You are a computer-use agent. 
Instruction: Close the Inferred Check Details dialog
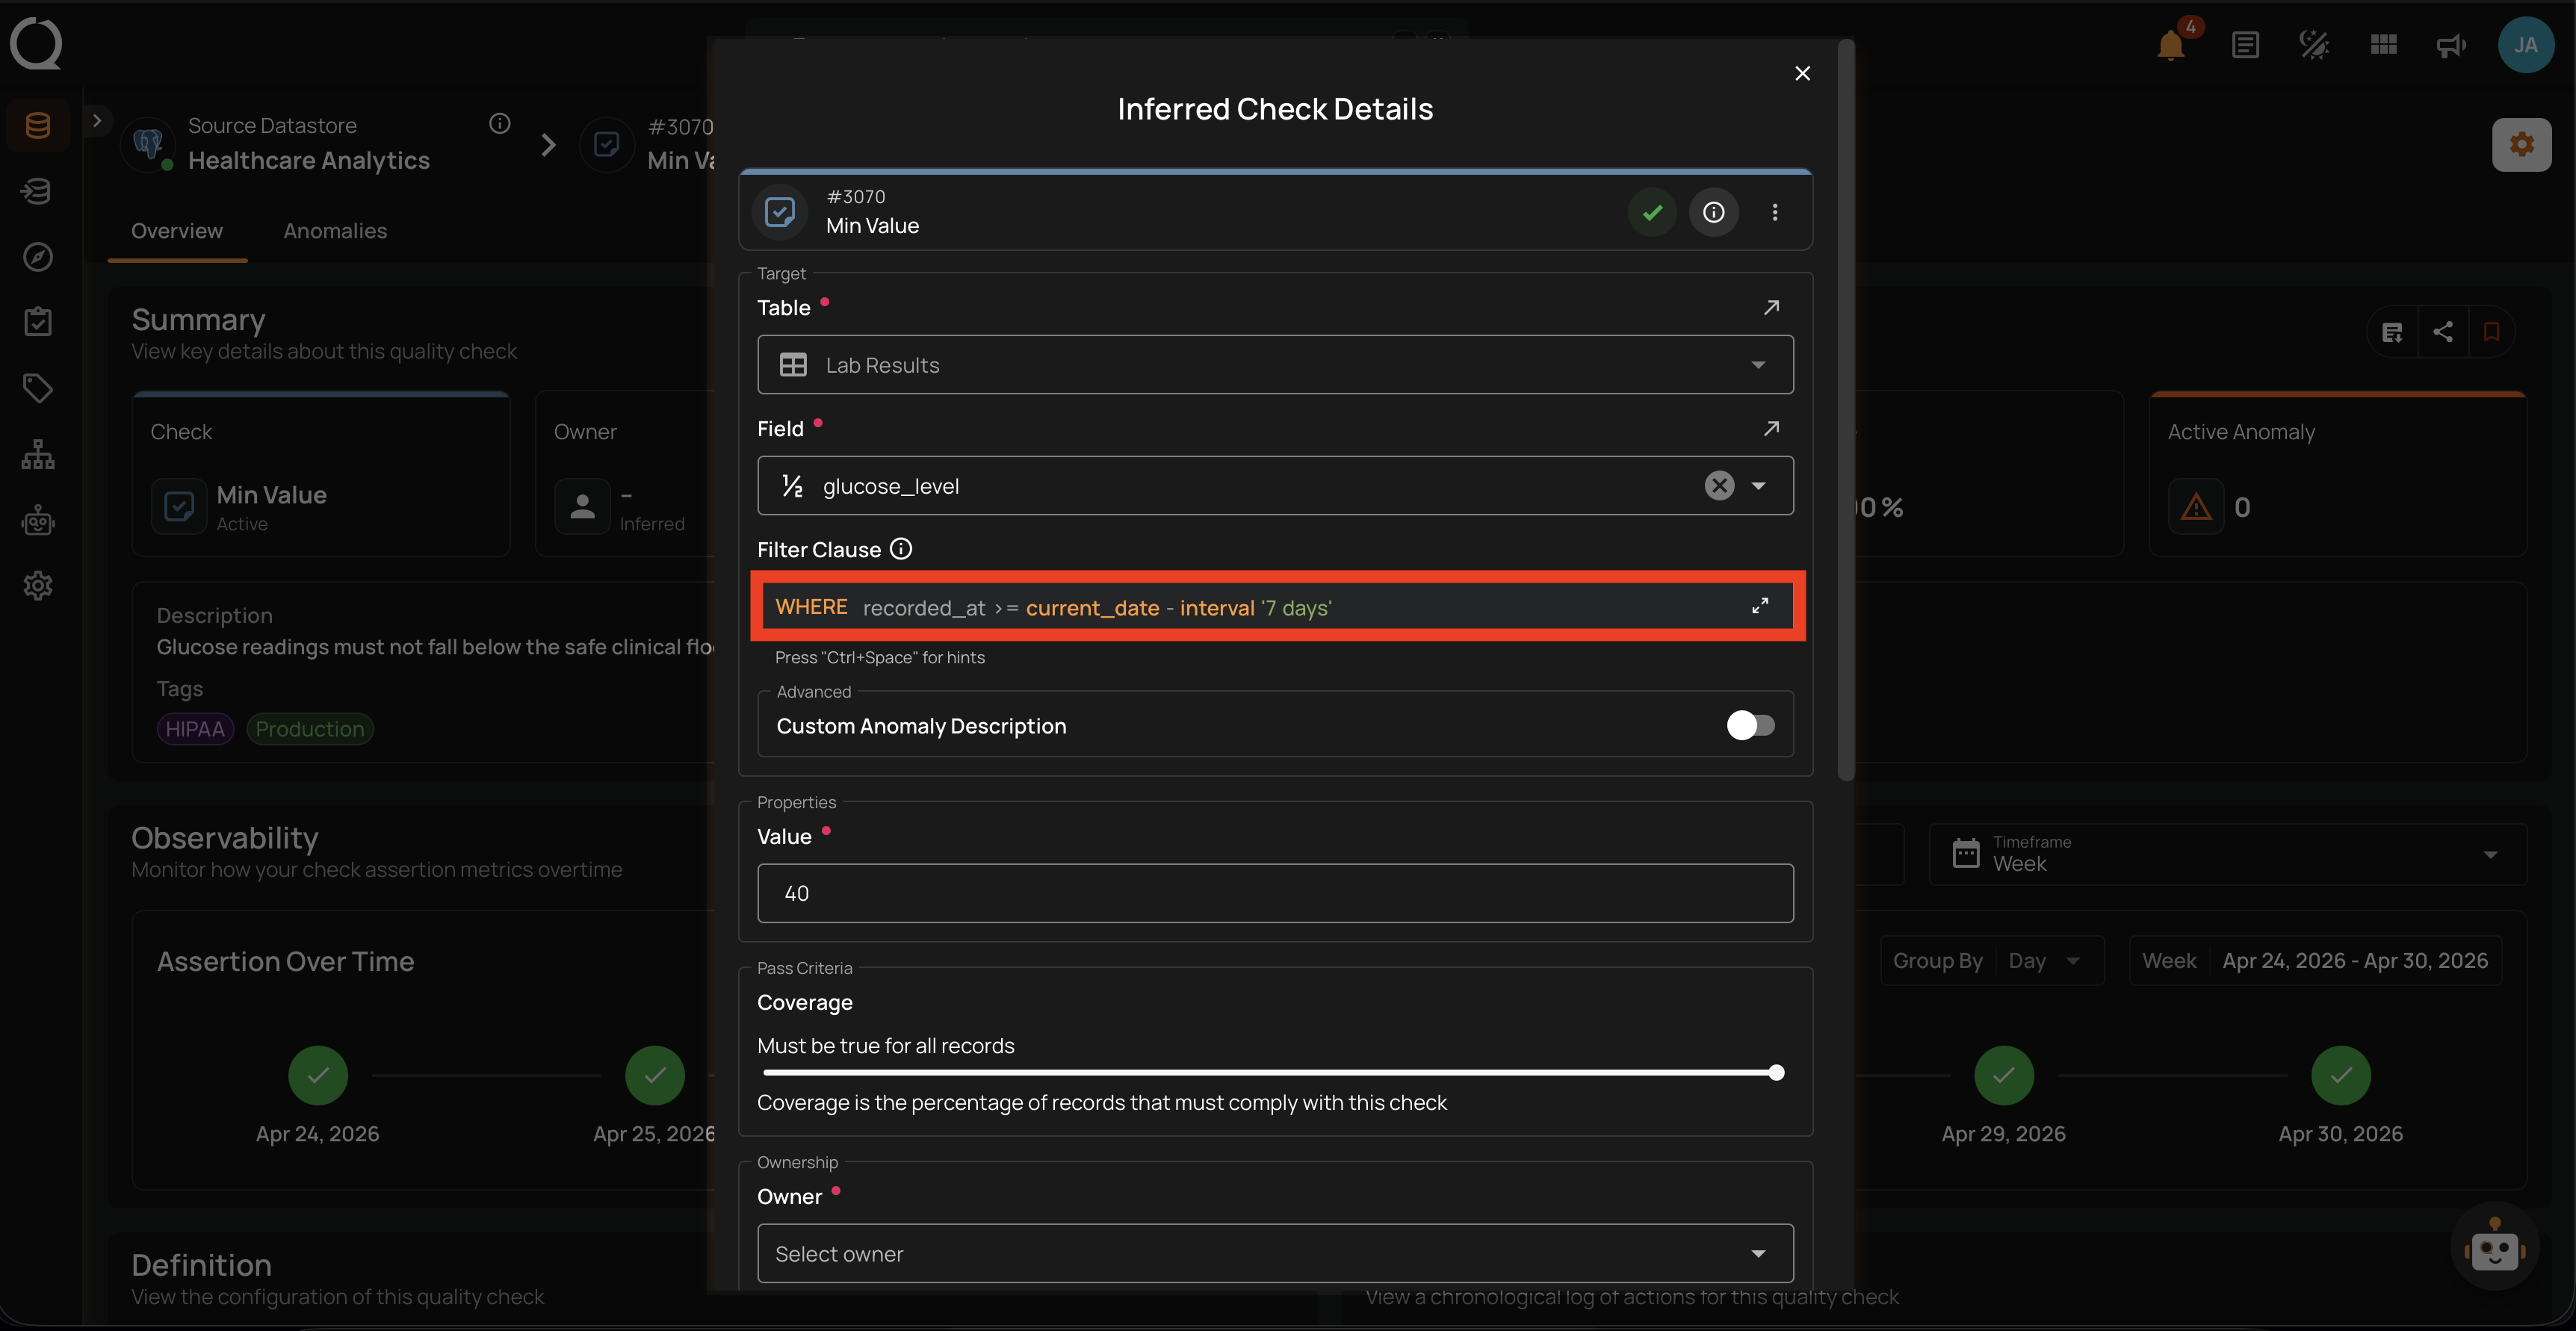pos(1802,73)
